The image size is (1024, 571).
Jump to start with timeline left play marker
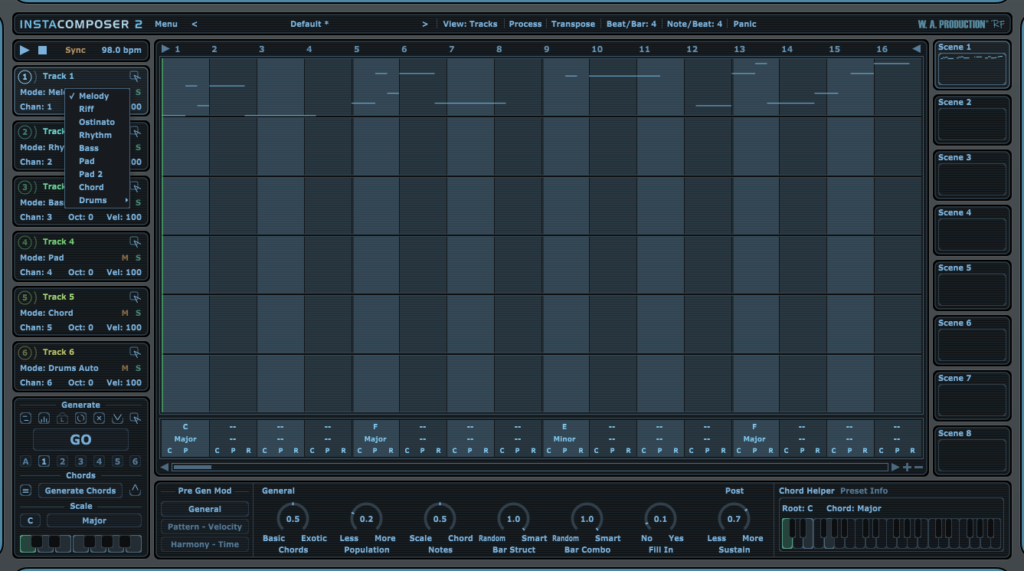(x=165, y=49)
